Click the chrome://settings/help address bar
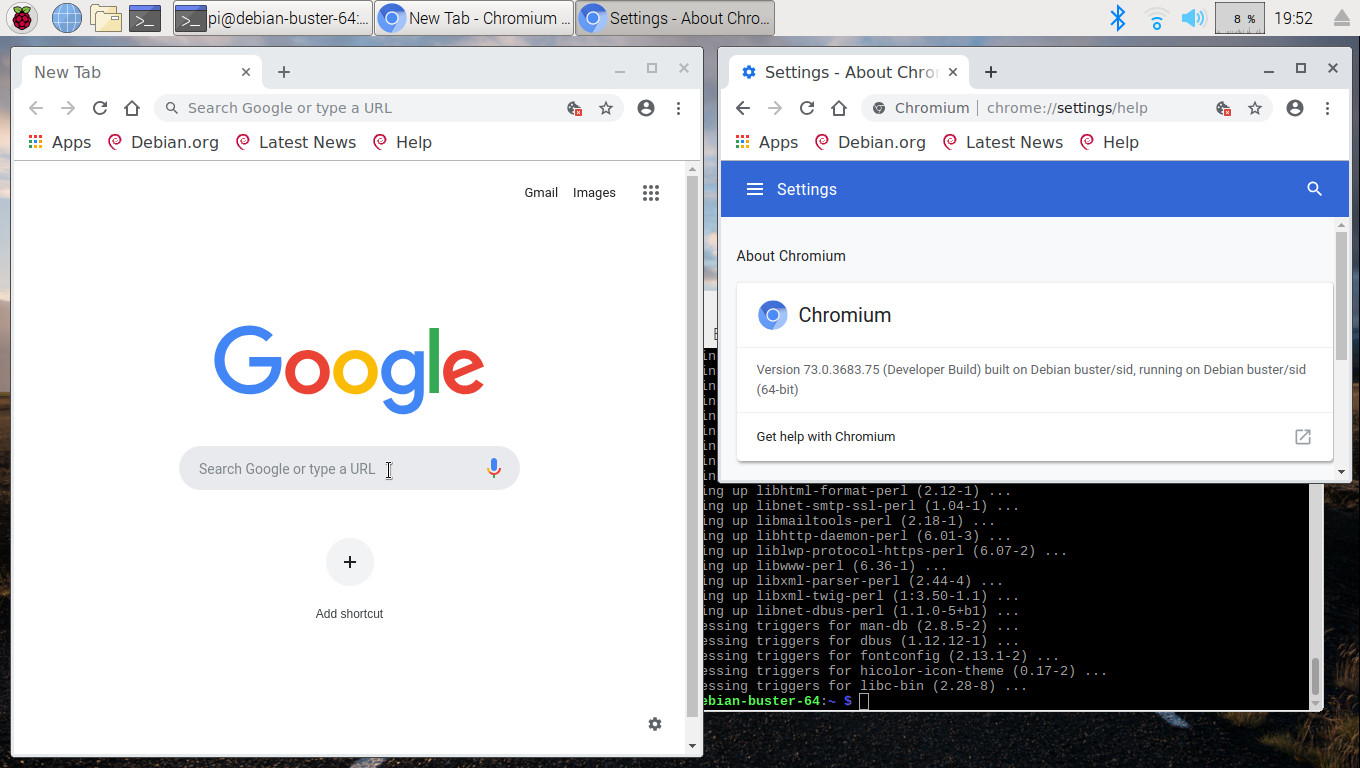 [1067, 108]
